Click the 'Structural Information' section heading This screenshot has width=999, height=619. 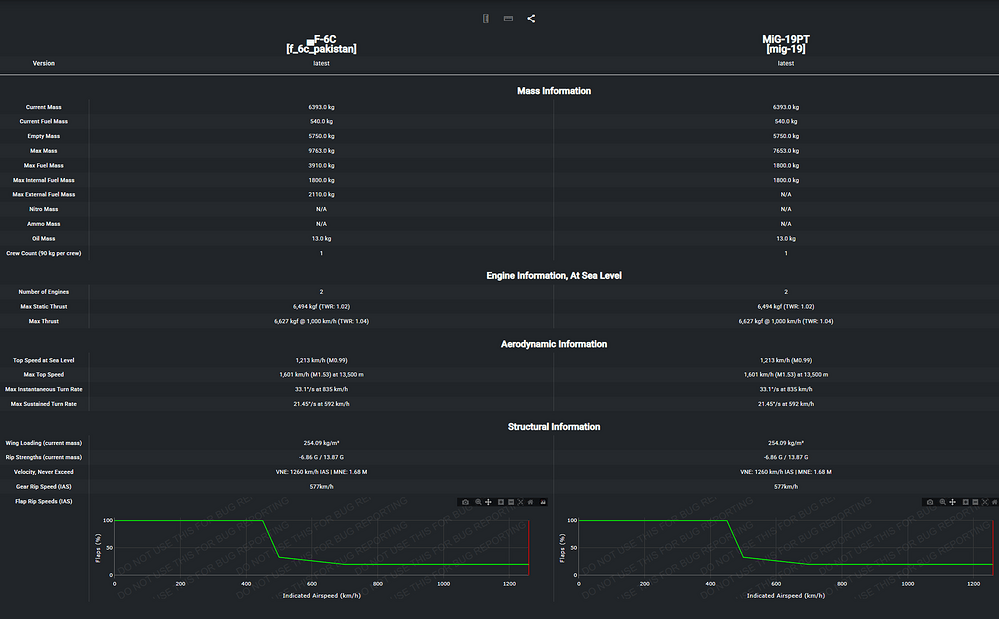click(554, 427)
